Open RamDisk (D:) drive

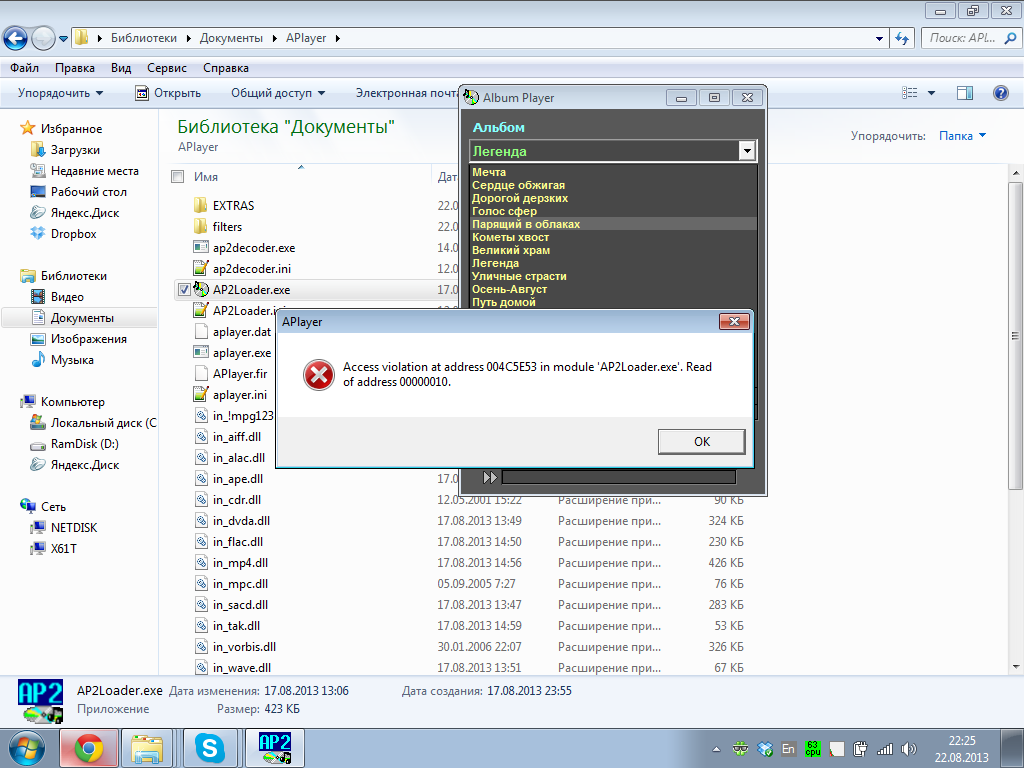coord(84,443)
